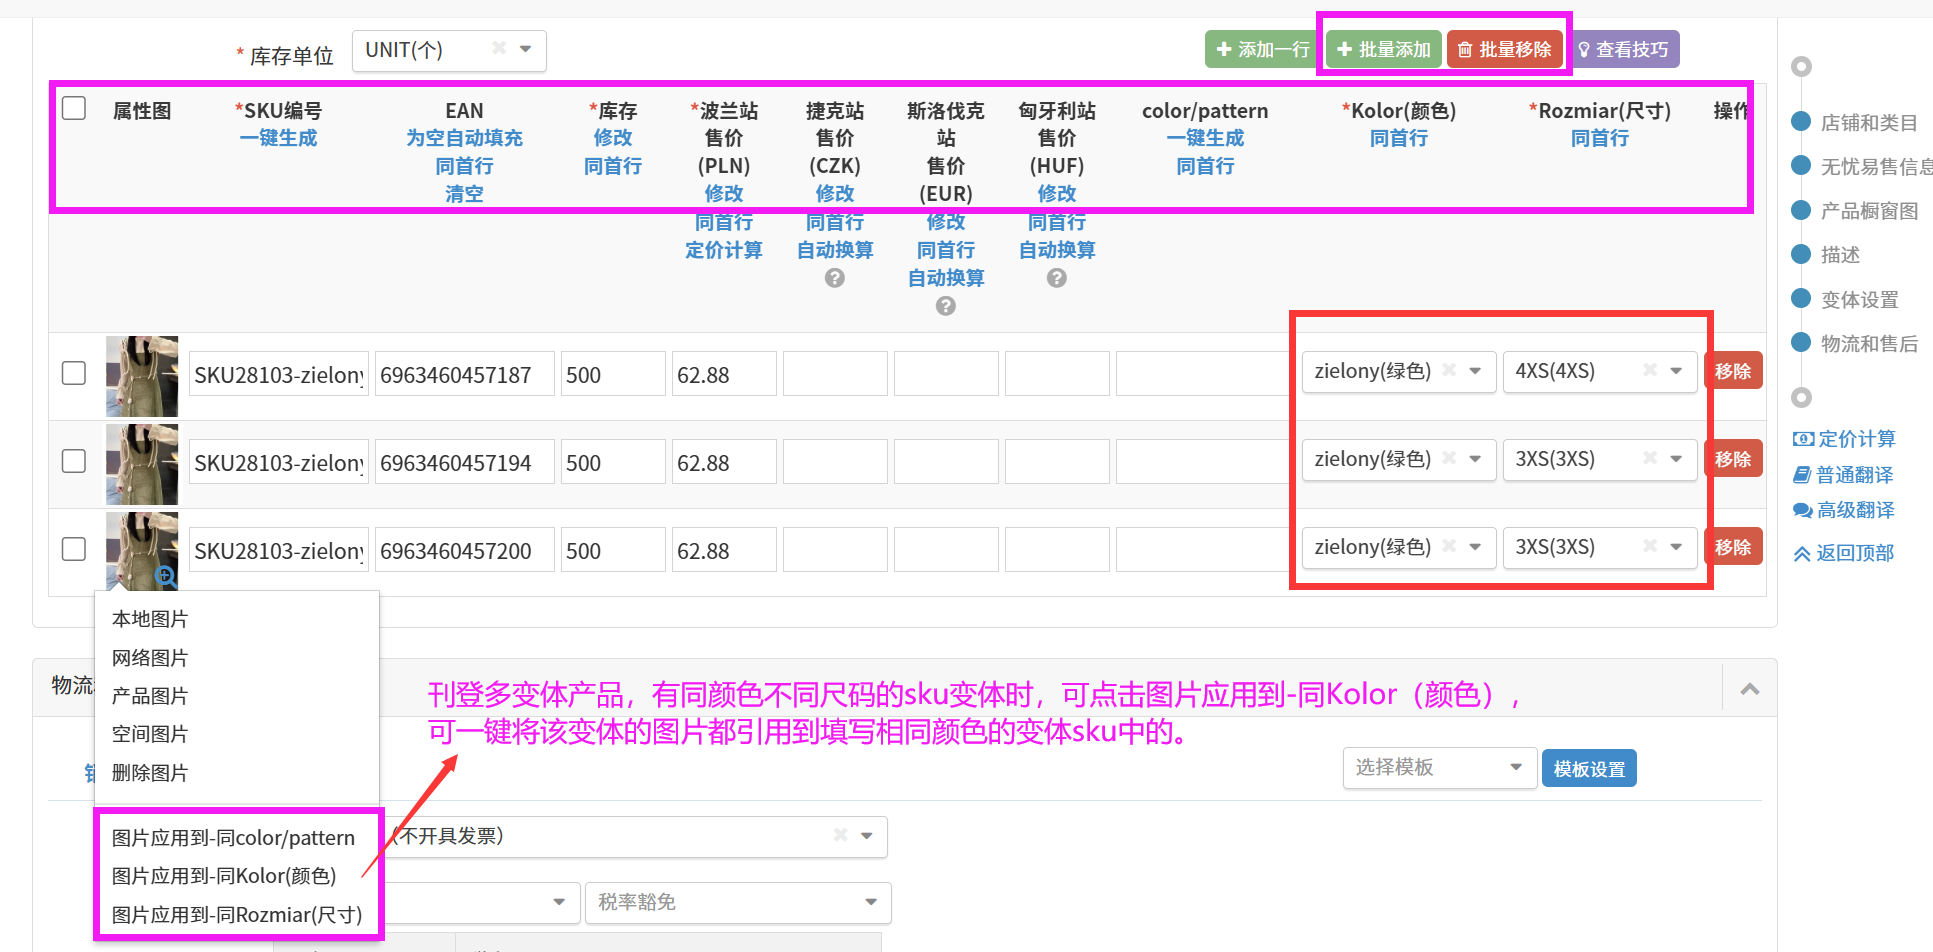The height and width of the screenshot is (952, 1933).
Task: Choose 本地图片 from the image menu
Action: click(150, 619)
